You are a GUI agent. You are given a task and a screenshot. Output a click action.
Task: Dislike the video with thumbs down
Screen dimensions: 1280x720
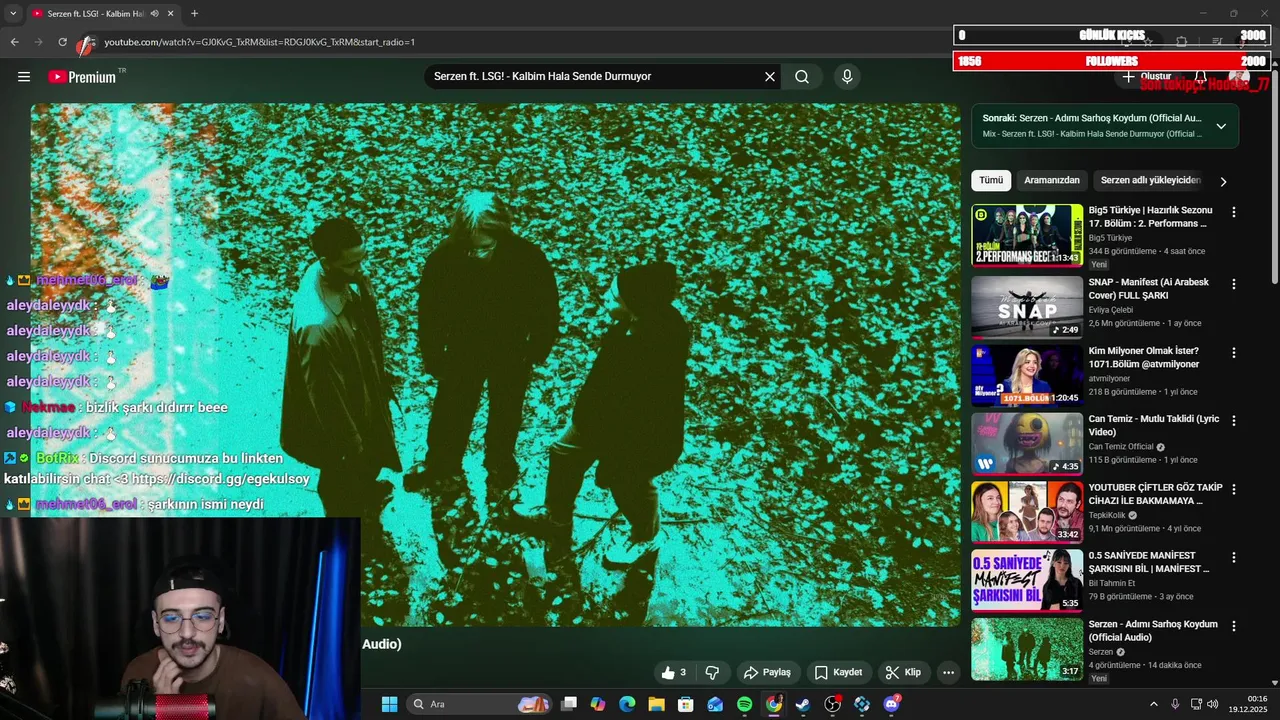[x=712, y=673]
